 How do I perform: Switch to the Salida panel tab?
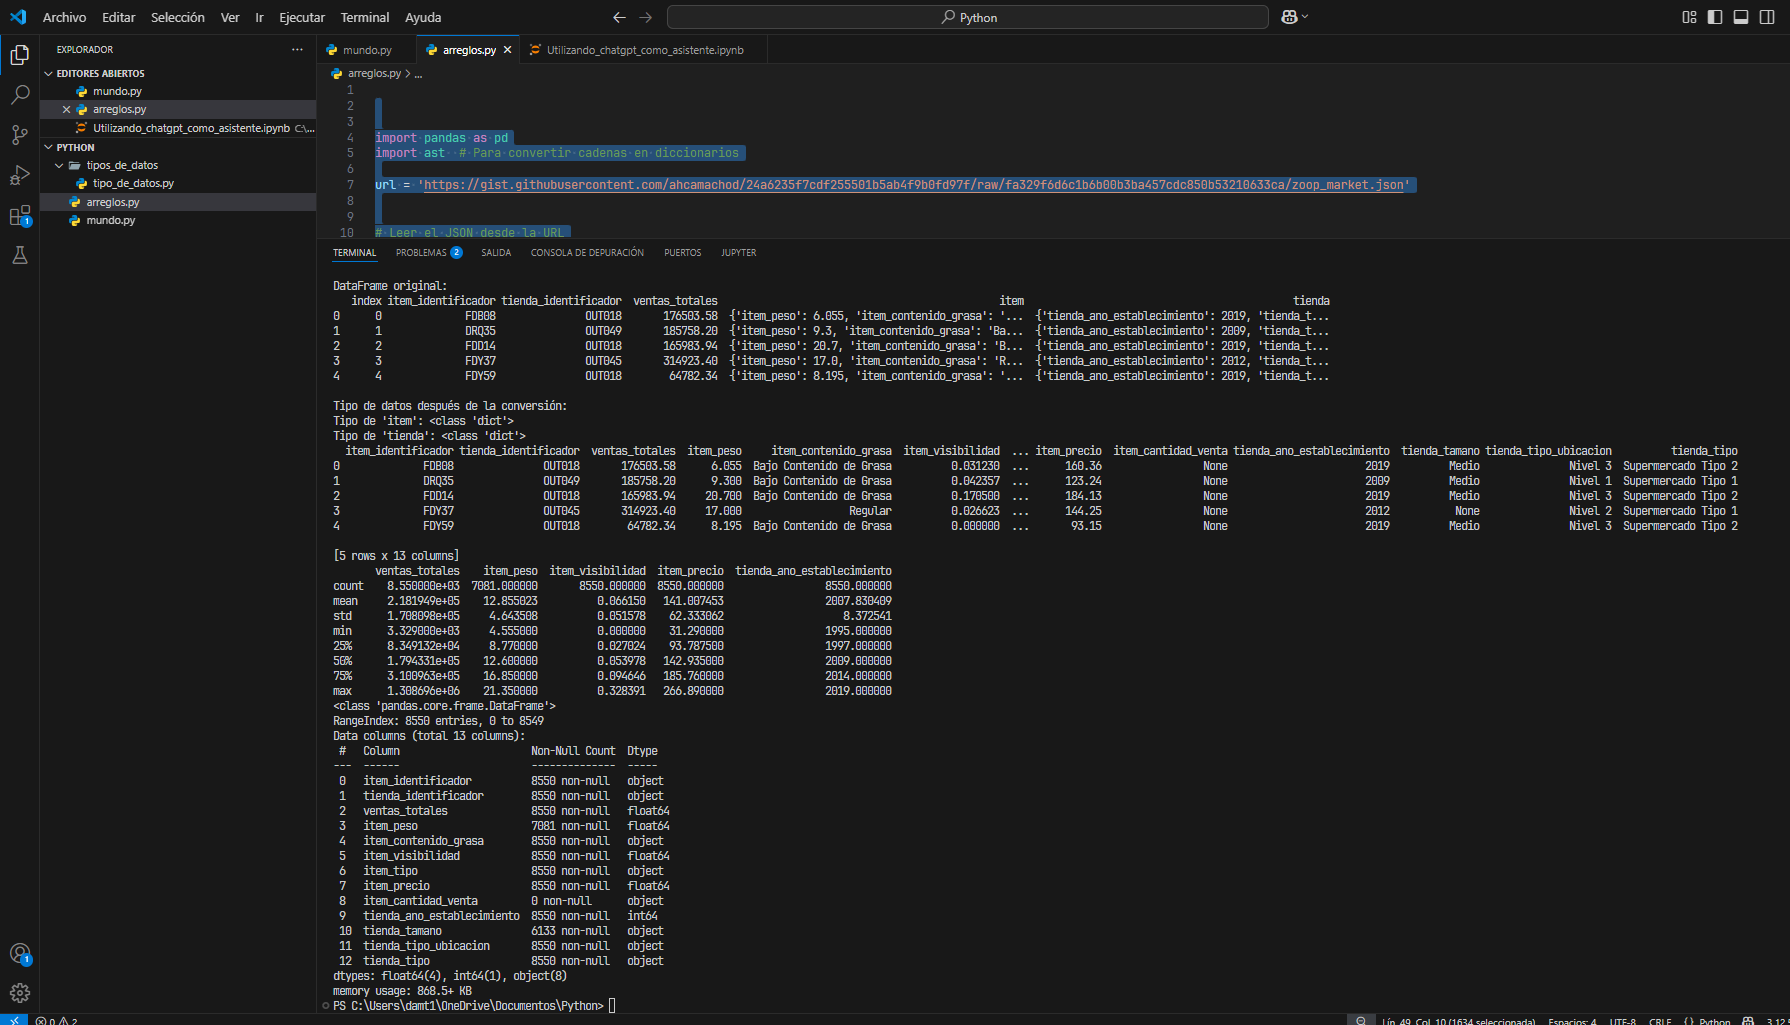[496, 253]
